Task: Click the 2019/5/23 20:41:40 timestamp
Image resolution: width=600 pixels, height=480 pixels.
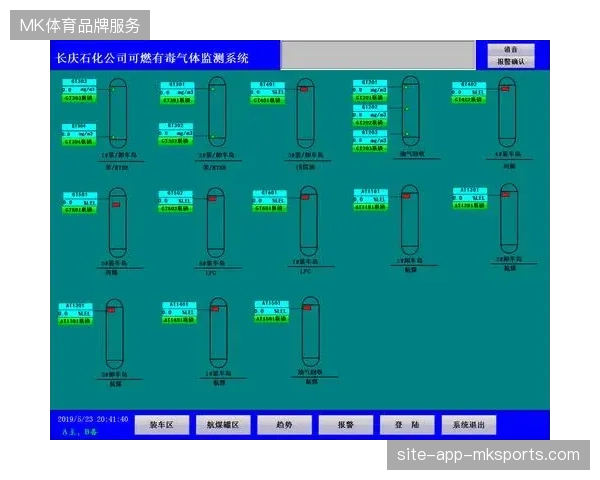Action: coord(93,420)
